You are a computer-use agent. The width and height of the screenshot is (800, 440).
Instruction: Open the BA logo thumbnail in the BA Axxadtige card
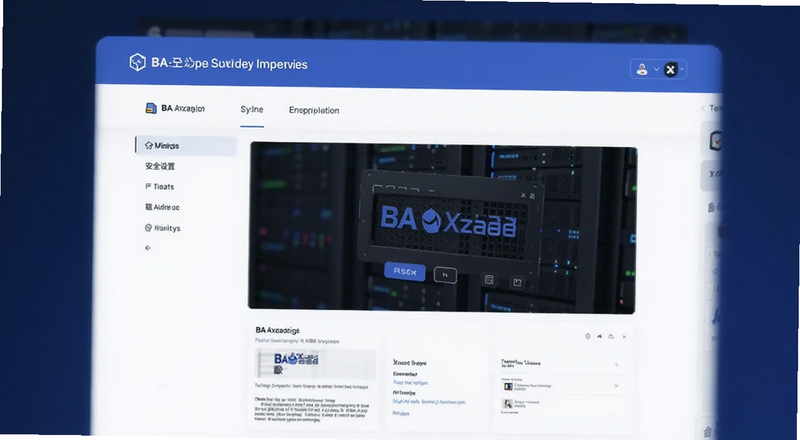[315, 363]
